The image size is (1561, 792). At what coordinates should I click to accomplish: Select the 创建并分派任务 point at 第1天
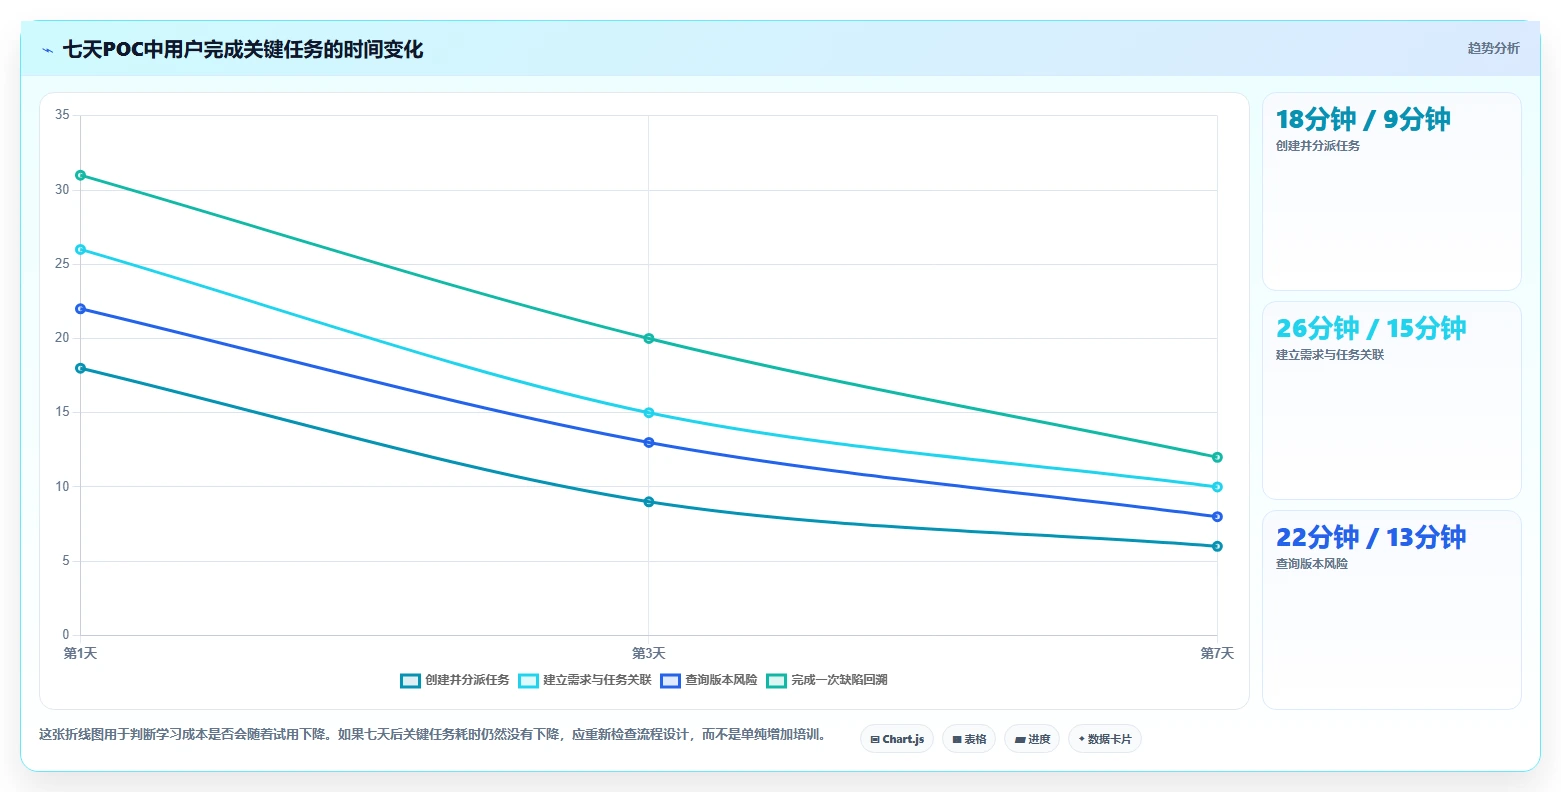[x=81, y=368]
